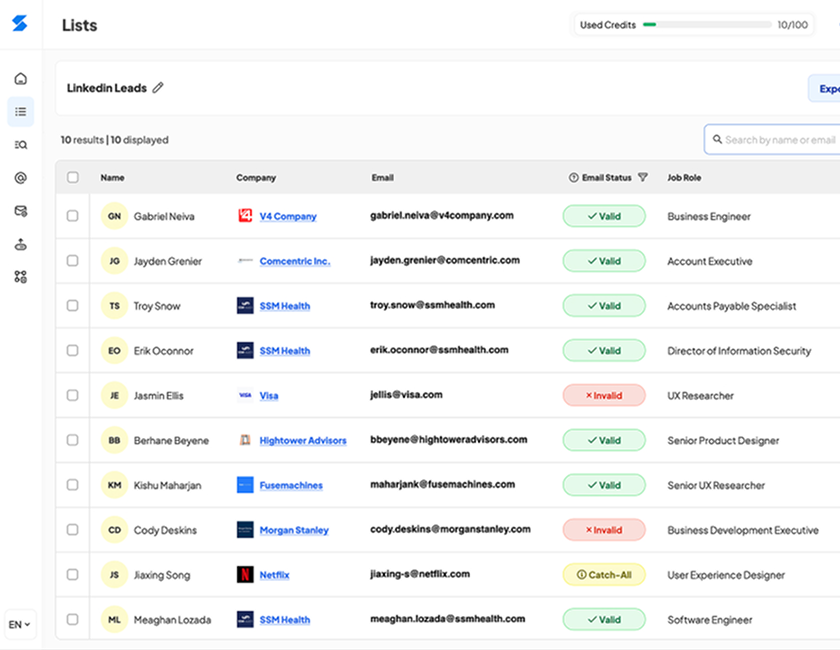Click the pencil icon beside Linkedin Leads
This screenshot has width=840, height=650.
158,88
